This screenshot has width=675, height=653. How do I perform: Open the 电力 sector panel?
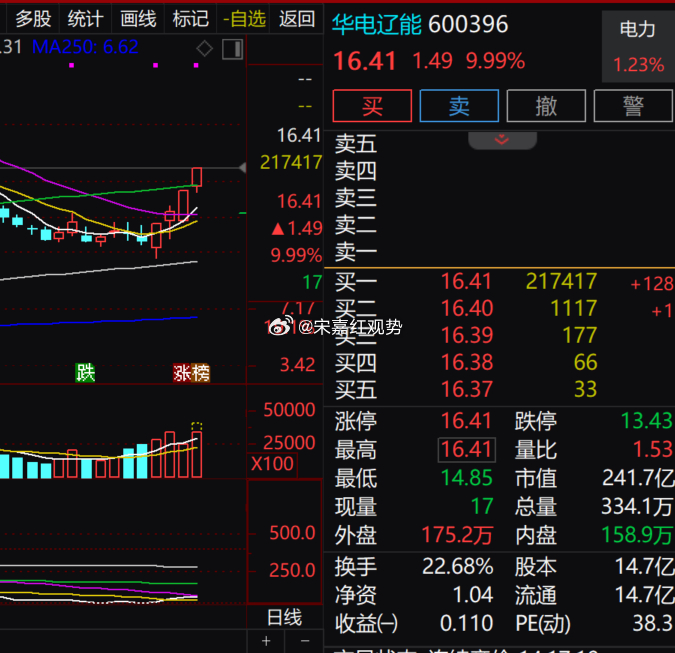pyautogui.click(x=638, y=46)
